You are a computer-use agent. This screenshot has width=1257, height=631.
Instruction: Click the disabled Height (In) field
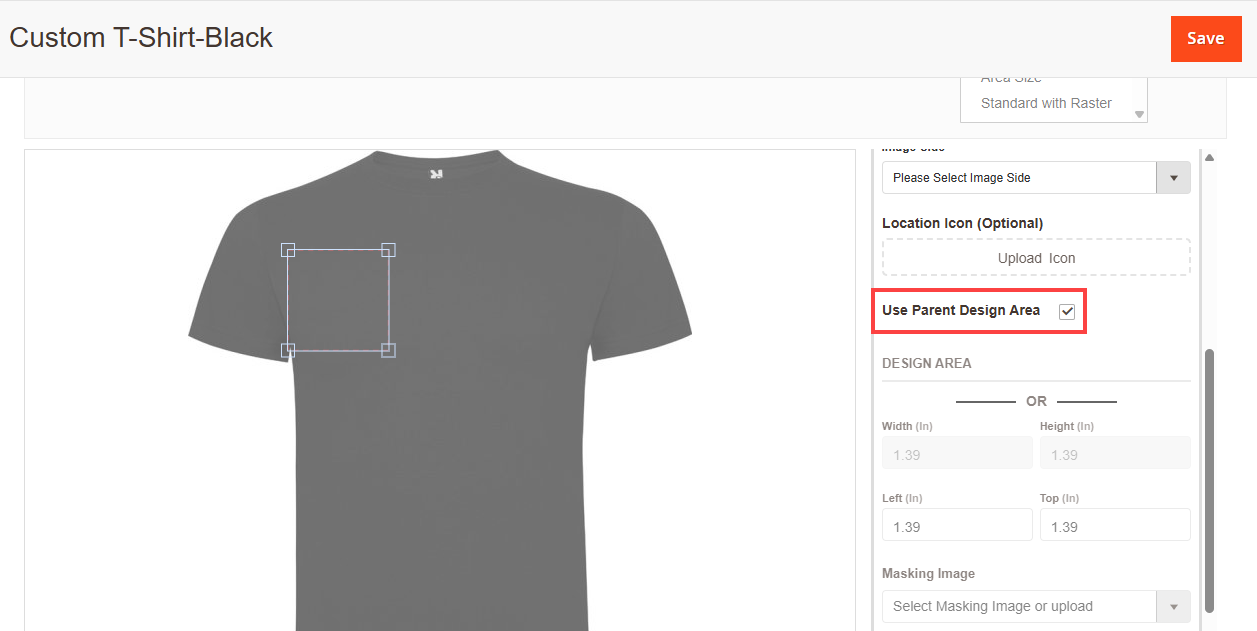[x=1114, y=454]
